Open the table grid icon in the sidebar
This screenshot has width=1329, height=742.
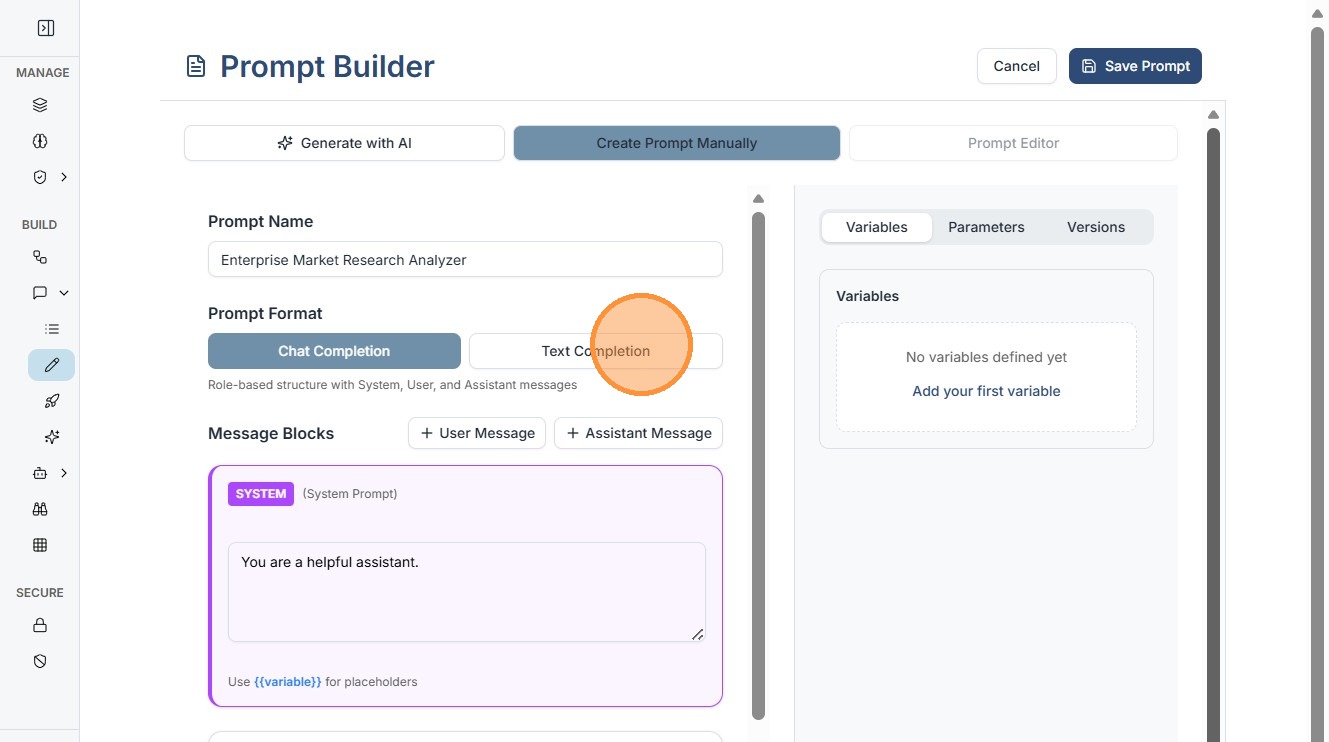pos(40,545)
